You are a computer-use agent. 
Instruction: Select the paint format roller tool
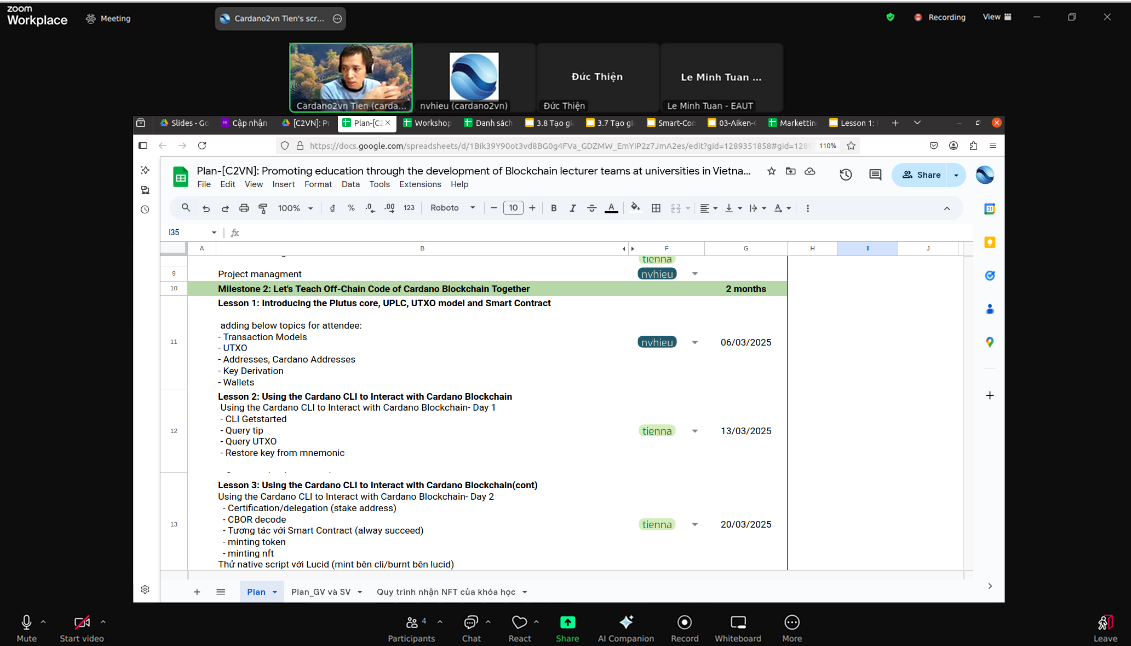[263, 208]
